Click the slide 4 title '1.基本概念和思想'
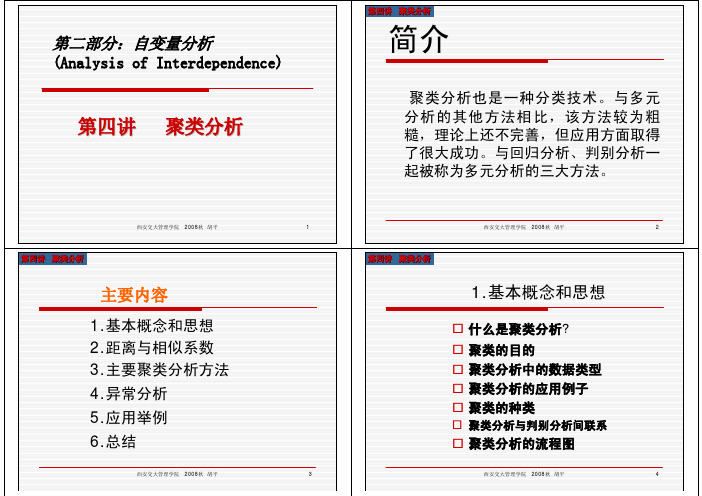This screenshot has height=496, width=702. [539, 292]
